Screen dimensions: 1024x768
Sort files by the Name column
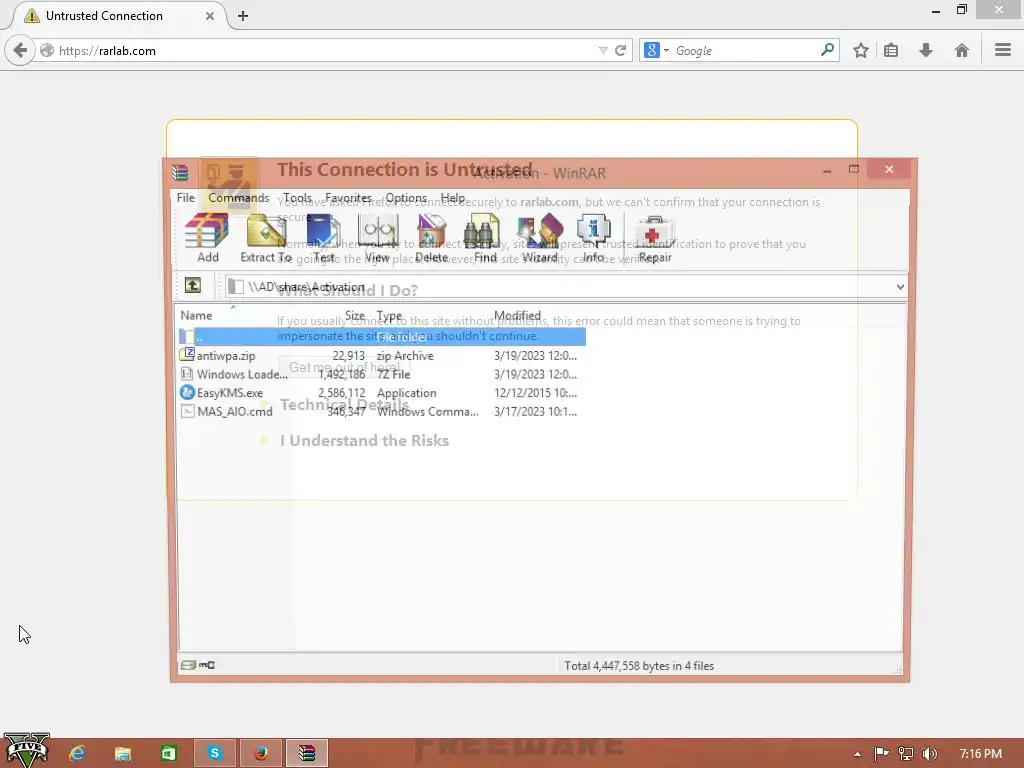[196, 315]
